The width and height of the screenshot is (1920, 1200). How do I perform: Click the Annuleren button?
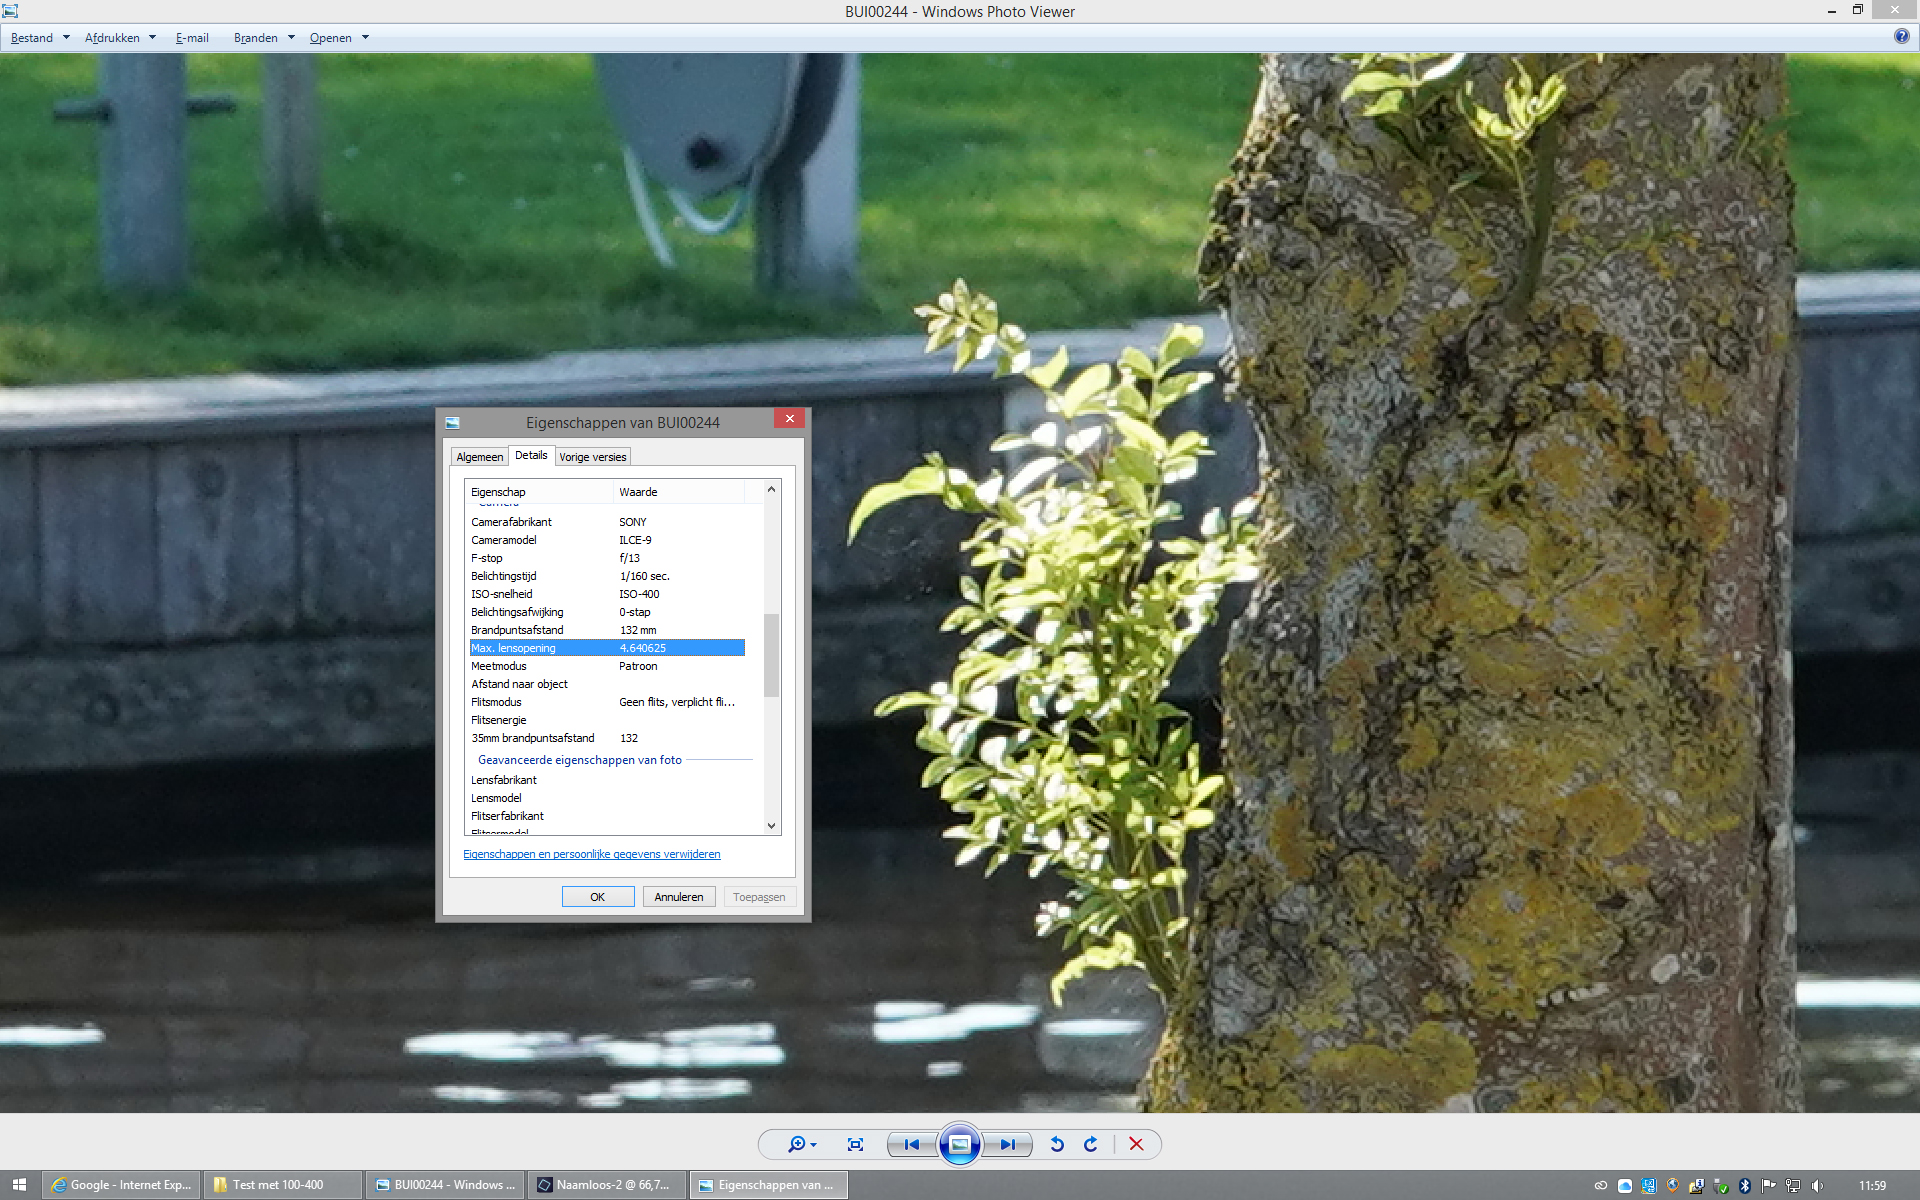(x=678, y=897)
